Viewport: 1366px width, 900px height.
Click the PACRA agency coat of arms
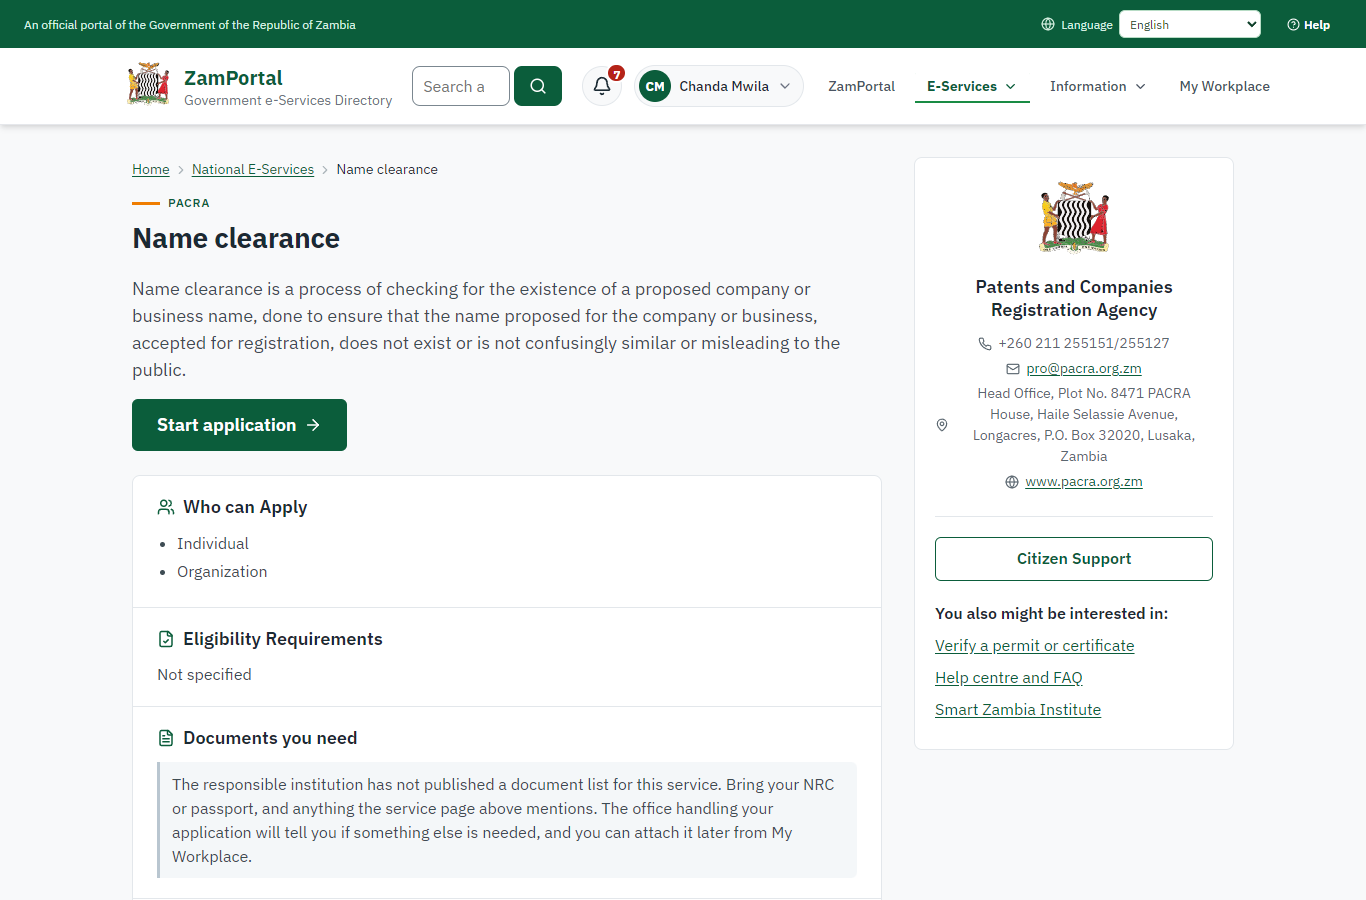1074,217
